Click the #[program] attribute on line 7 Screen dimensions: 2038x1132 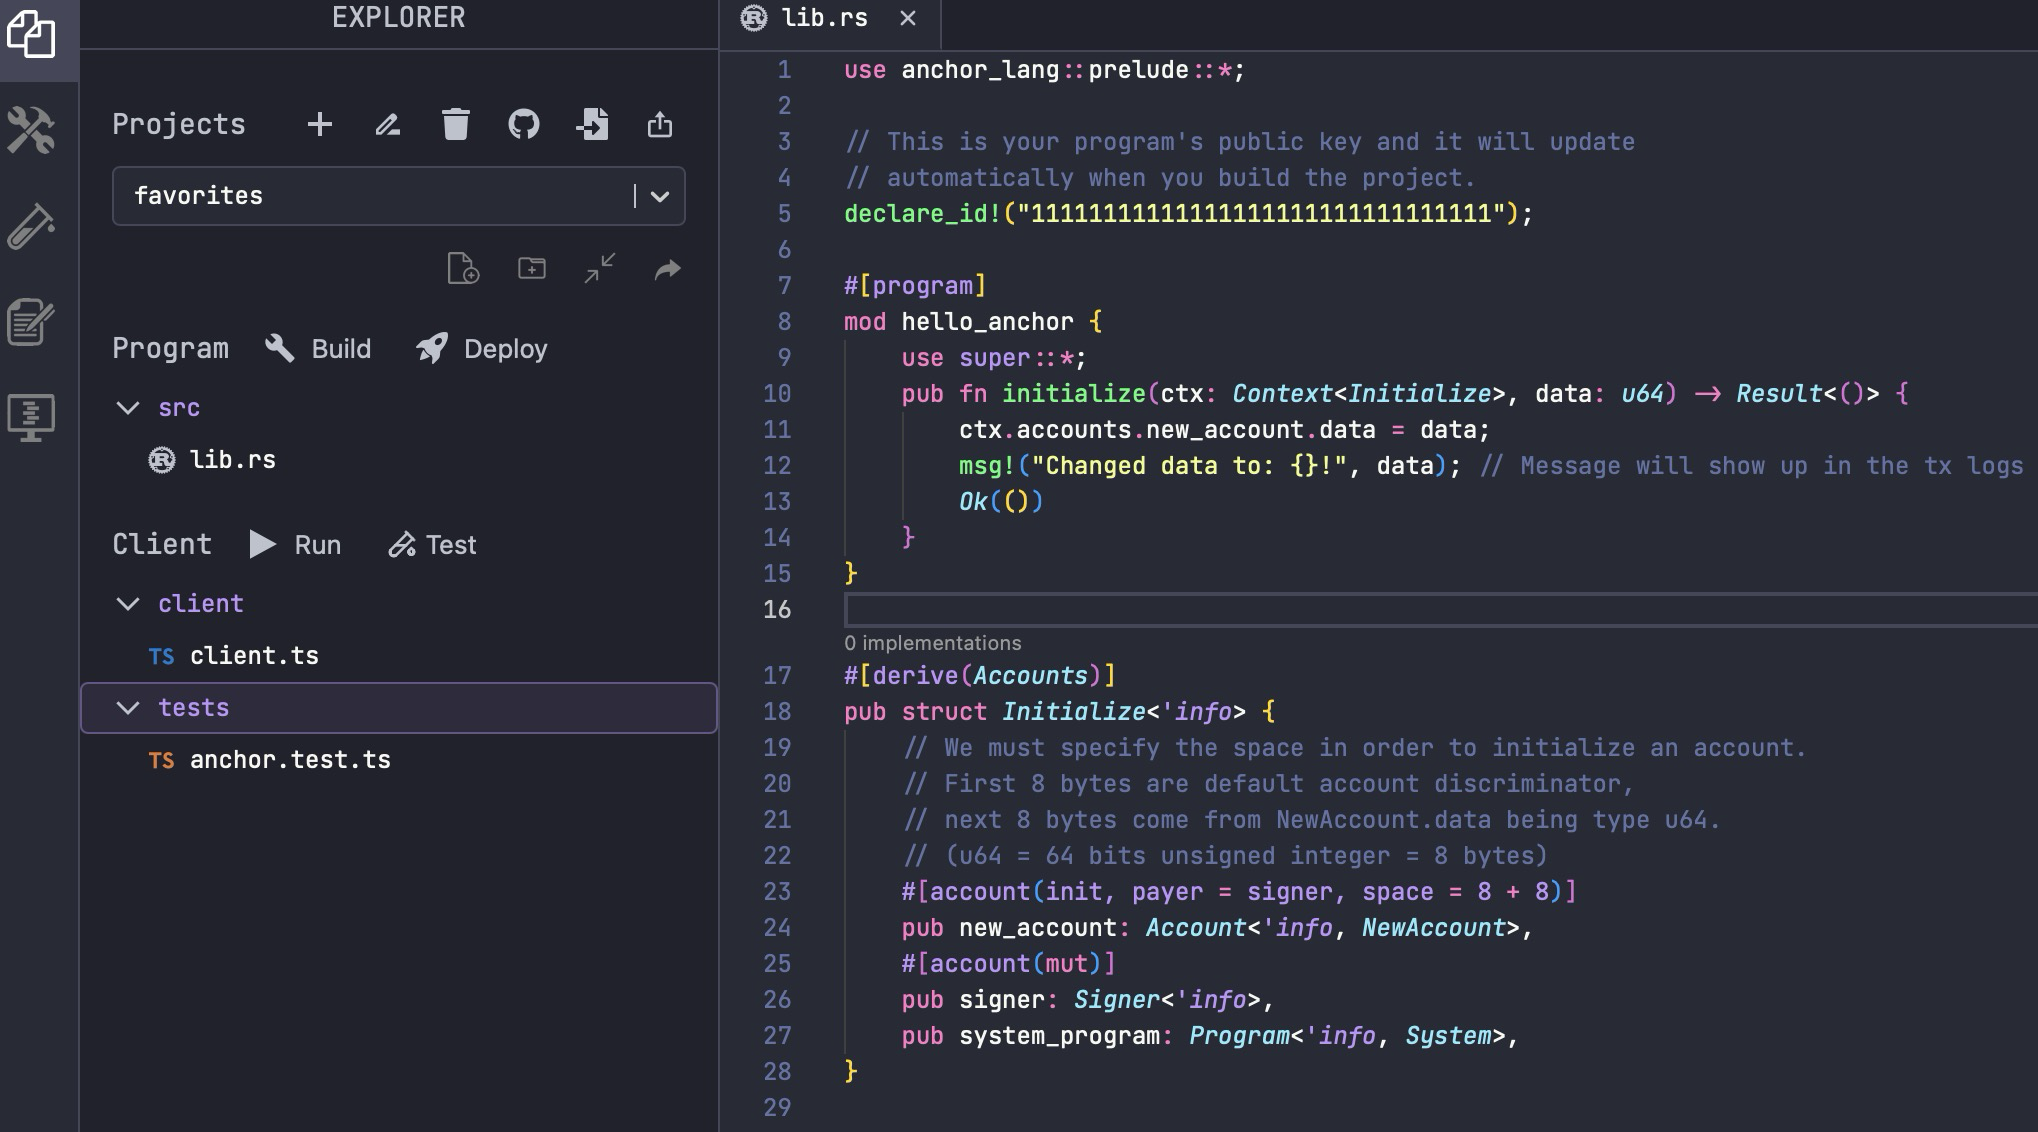915,286
